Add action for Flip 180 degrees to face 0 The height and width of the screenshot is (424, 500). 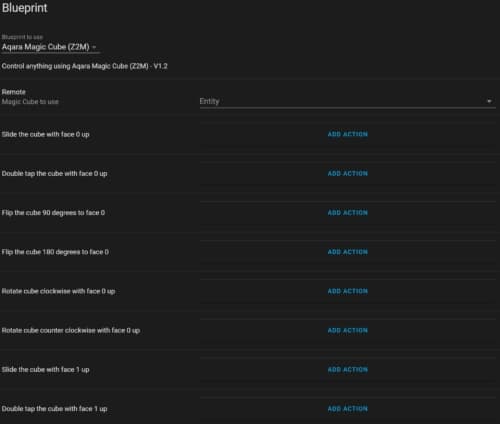pyautogui.click(x=347, y=252)
